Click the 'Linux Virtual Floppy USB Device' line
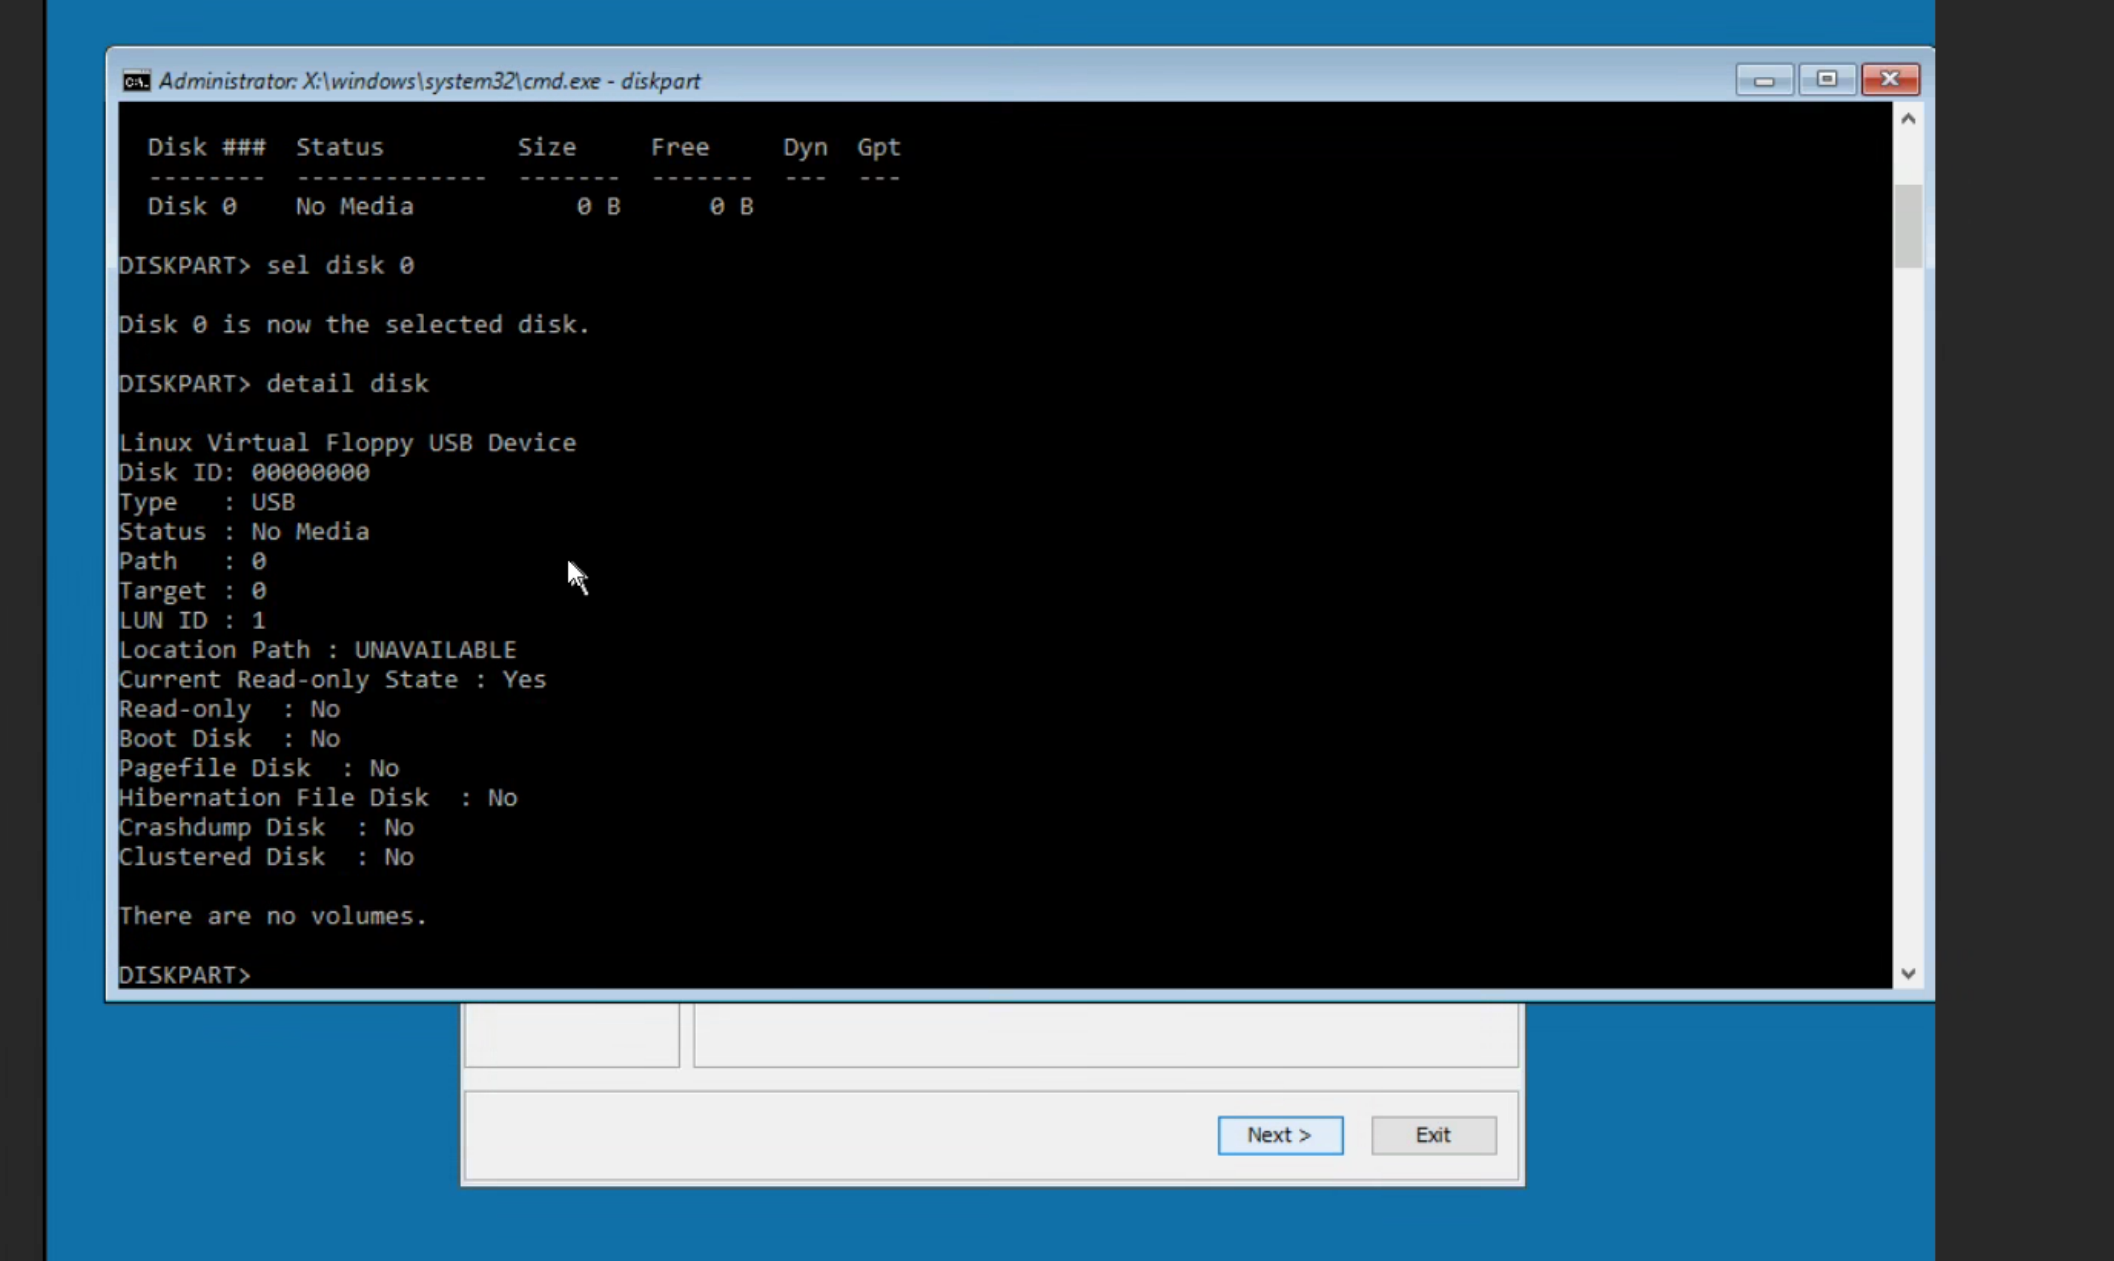Image resolution: width=2114 pixels, height=1261 pixels. click(x=348, y=442)
